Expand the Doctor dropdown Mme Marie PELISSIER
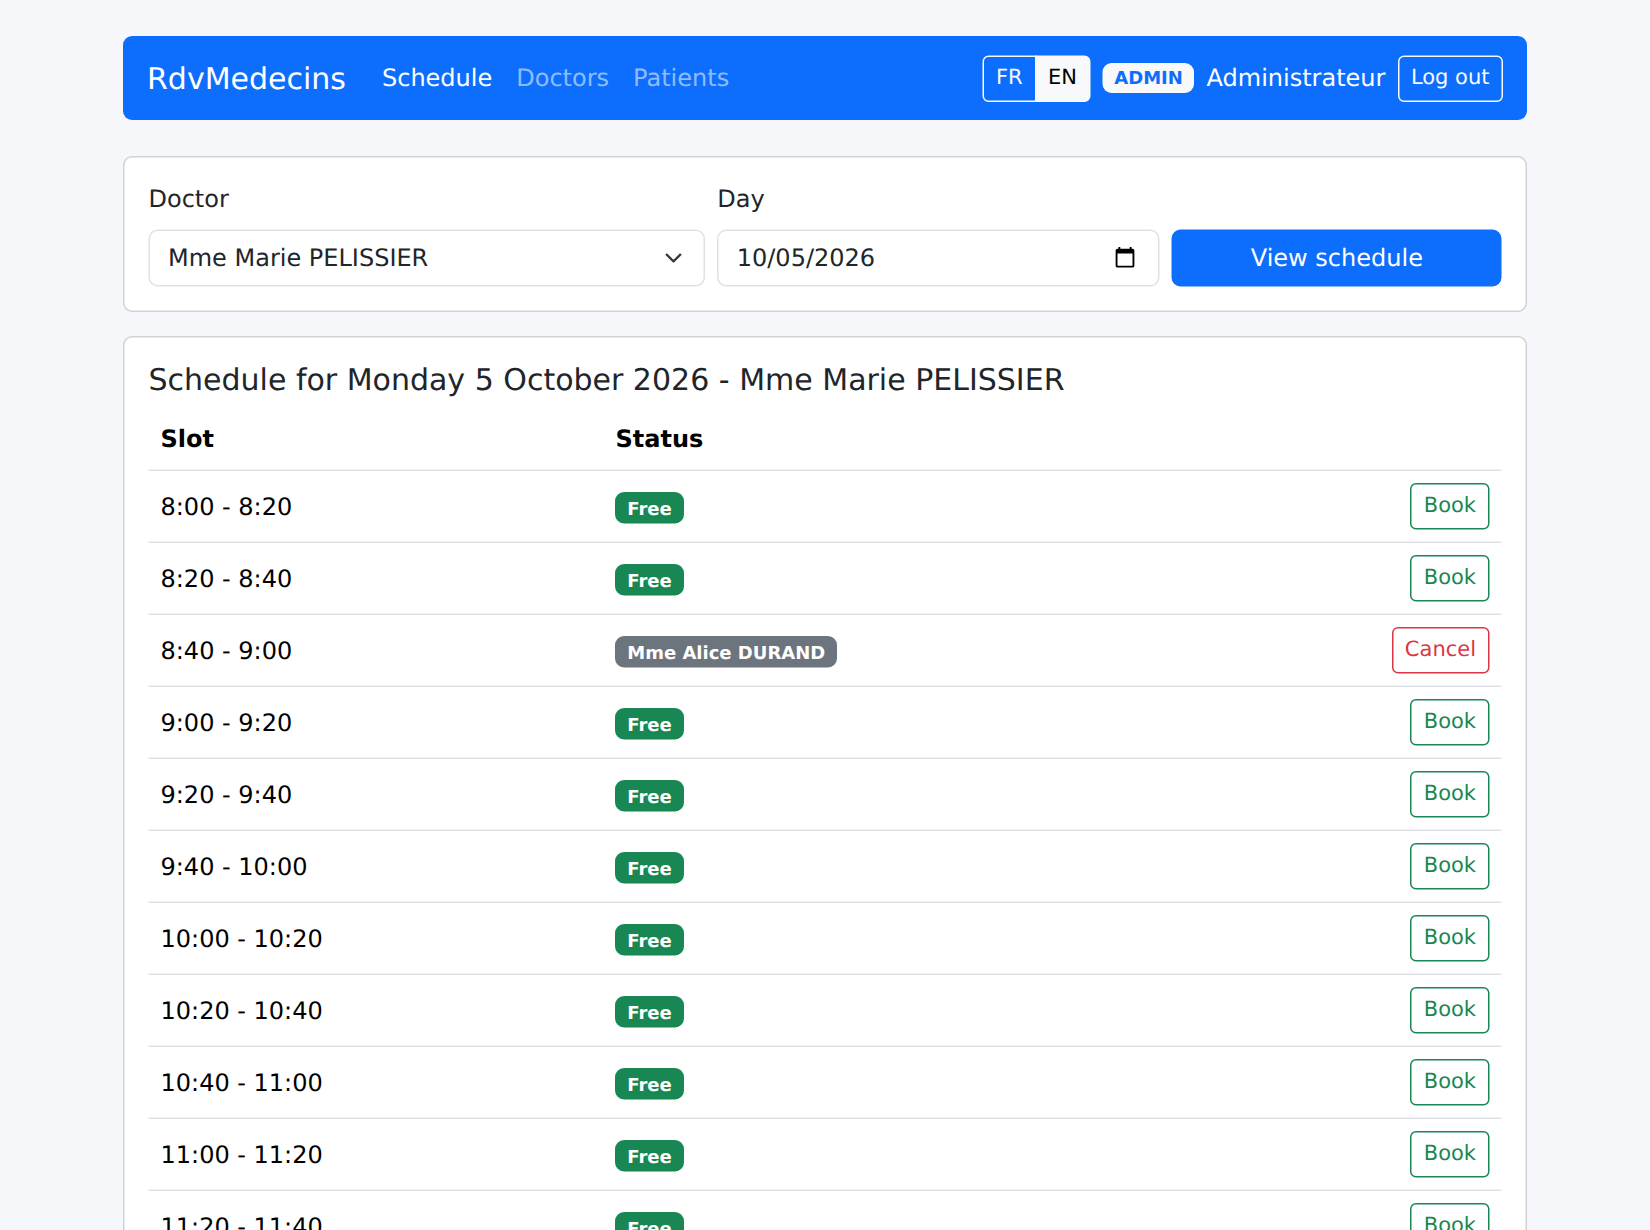Screen dimensions: 1650x1230 [x=426, y=258]
